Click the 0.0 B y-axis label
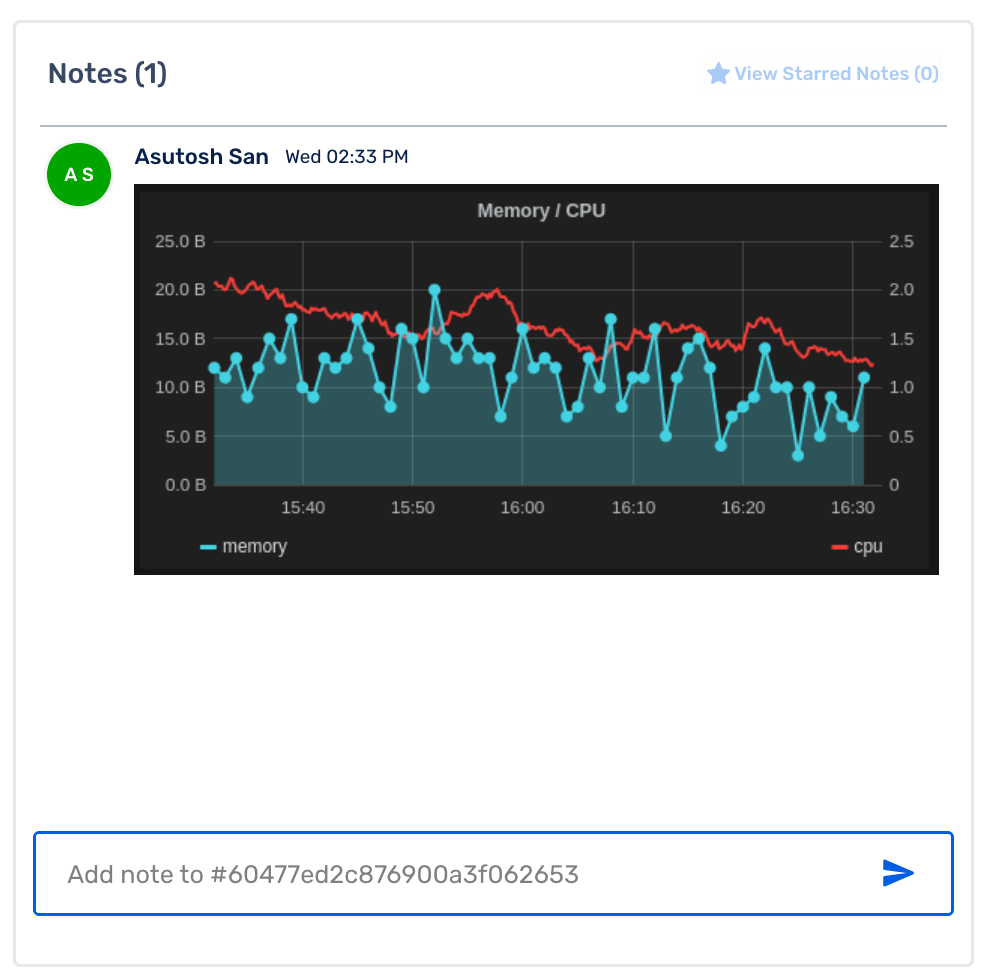 coord(186,485)
